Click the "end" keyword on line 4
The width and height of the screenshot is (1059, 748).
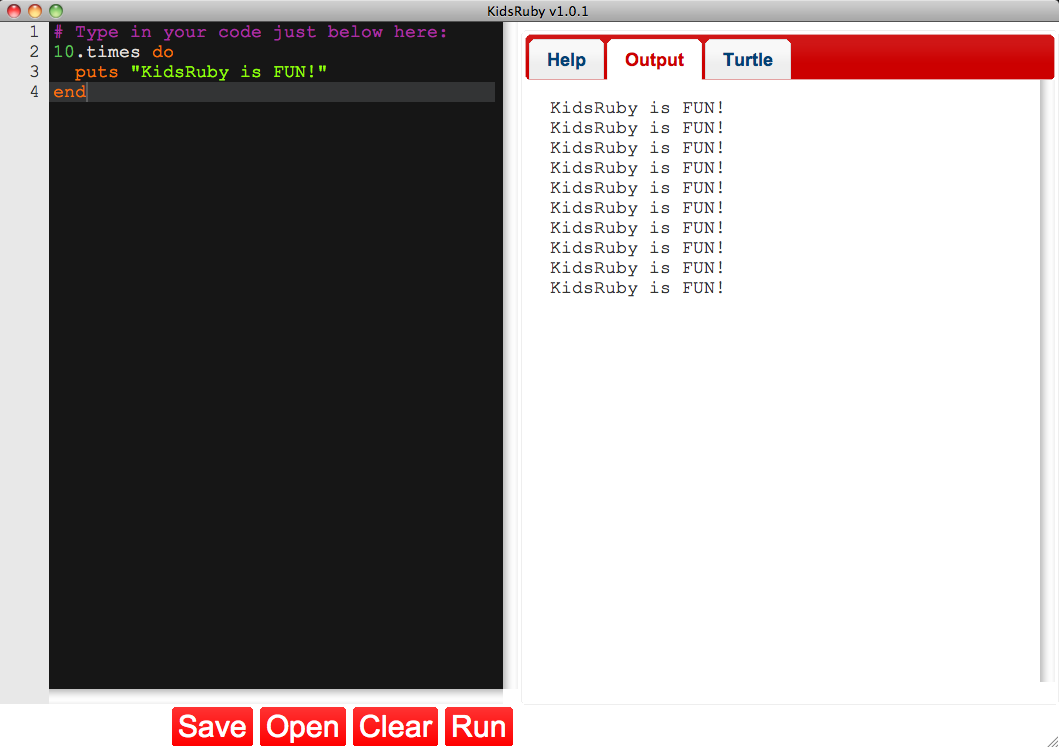pyautogui.click(x=70, y=92)
